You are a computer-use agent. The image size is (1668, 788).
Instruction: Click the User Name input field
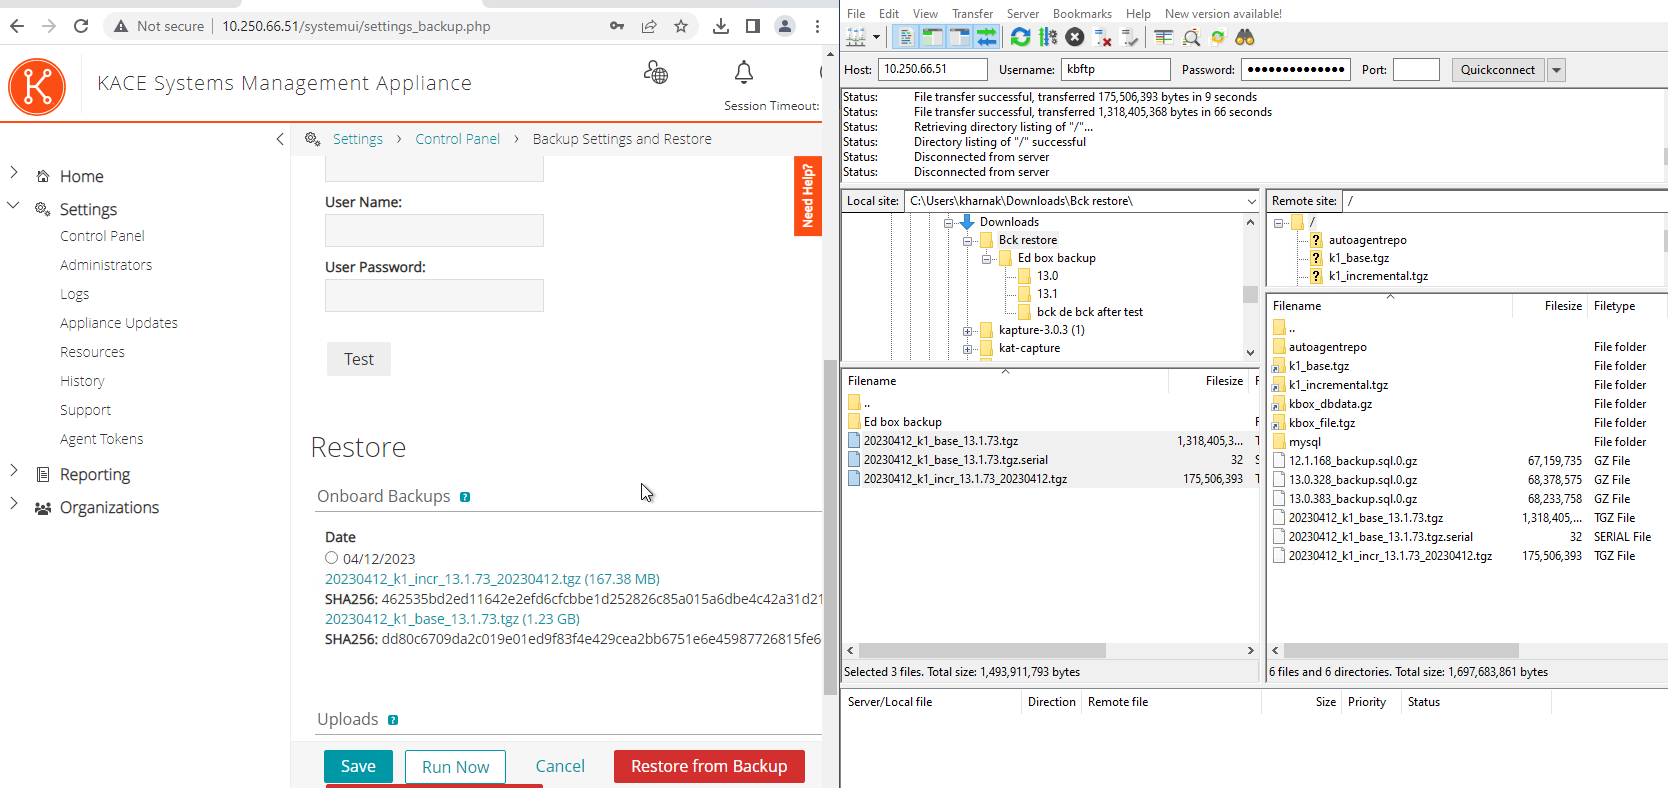pos(434,230)
